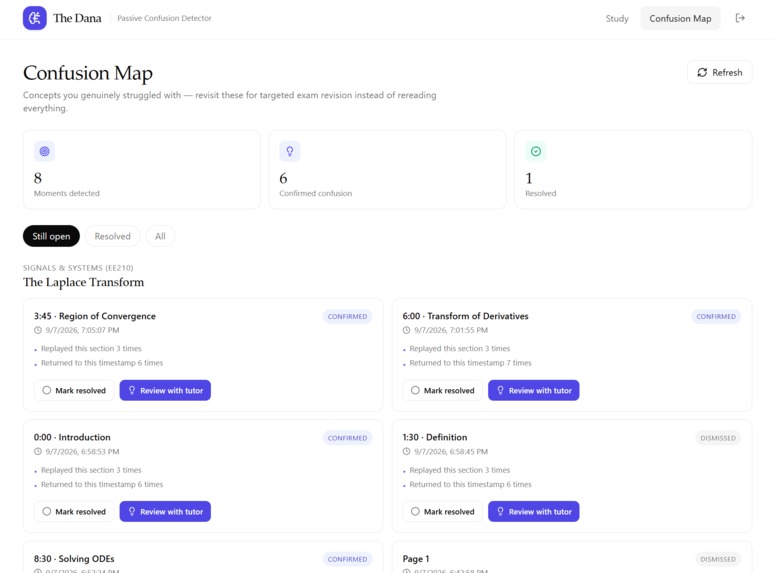
Task: Click CONFIRMED badge on Introduction card
Action: pyautogui.click(x=348, y=438)
